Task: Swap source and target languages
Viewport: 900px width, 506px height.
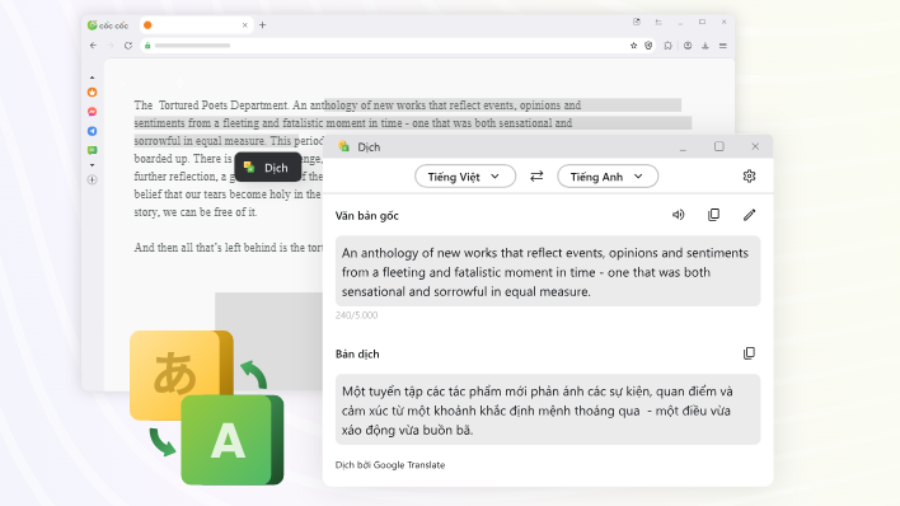Action: click(536, 176)
